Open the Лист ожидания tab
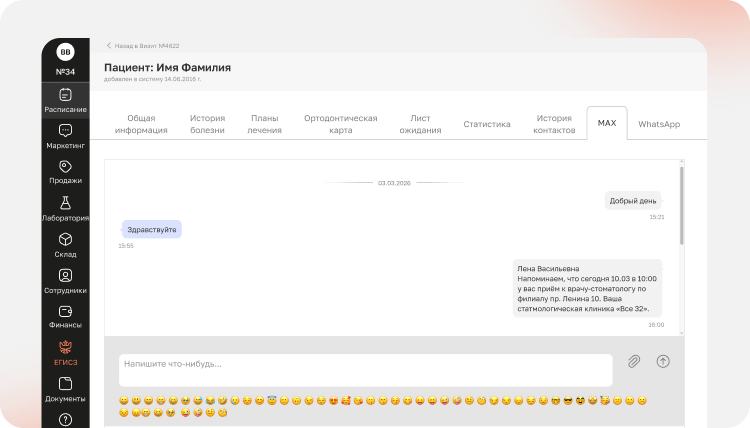This screenshot has height=428, width=750. click(420, 124)
